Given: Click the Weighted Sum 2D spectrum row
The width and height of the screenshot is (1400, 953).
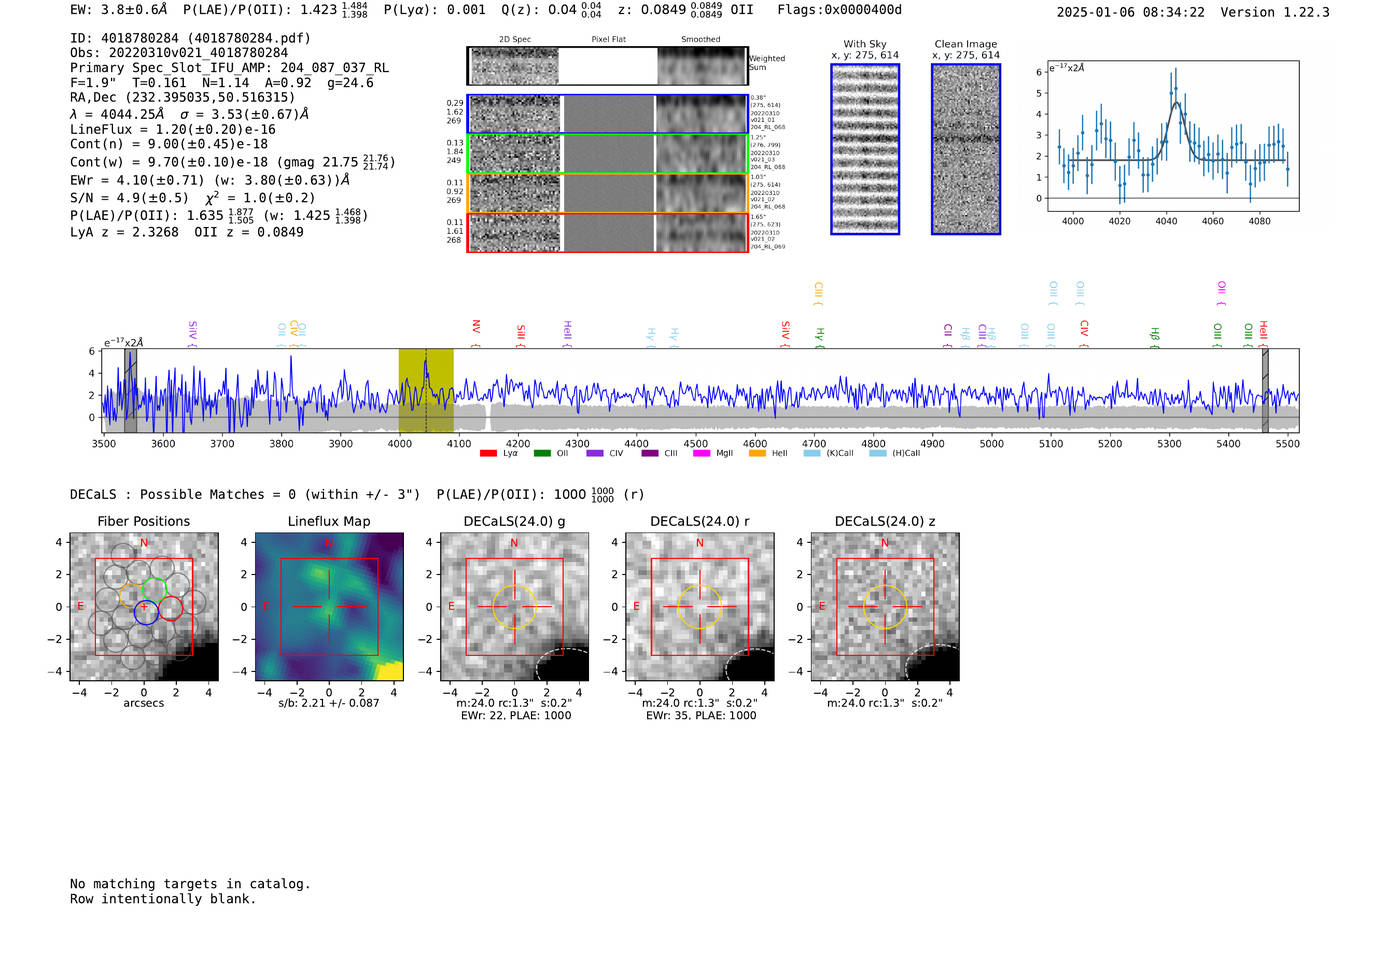Looking at the screenshot, I should pos(607,66).
